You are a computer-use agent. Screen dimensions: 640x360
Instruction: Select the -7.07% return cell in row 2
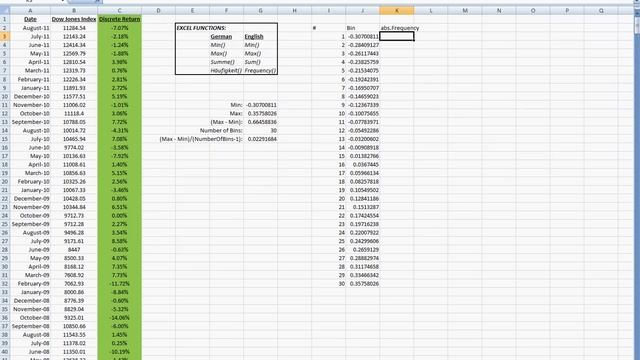(x=120, y=28)
